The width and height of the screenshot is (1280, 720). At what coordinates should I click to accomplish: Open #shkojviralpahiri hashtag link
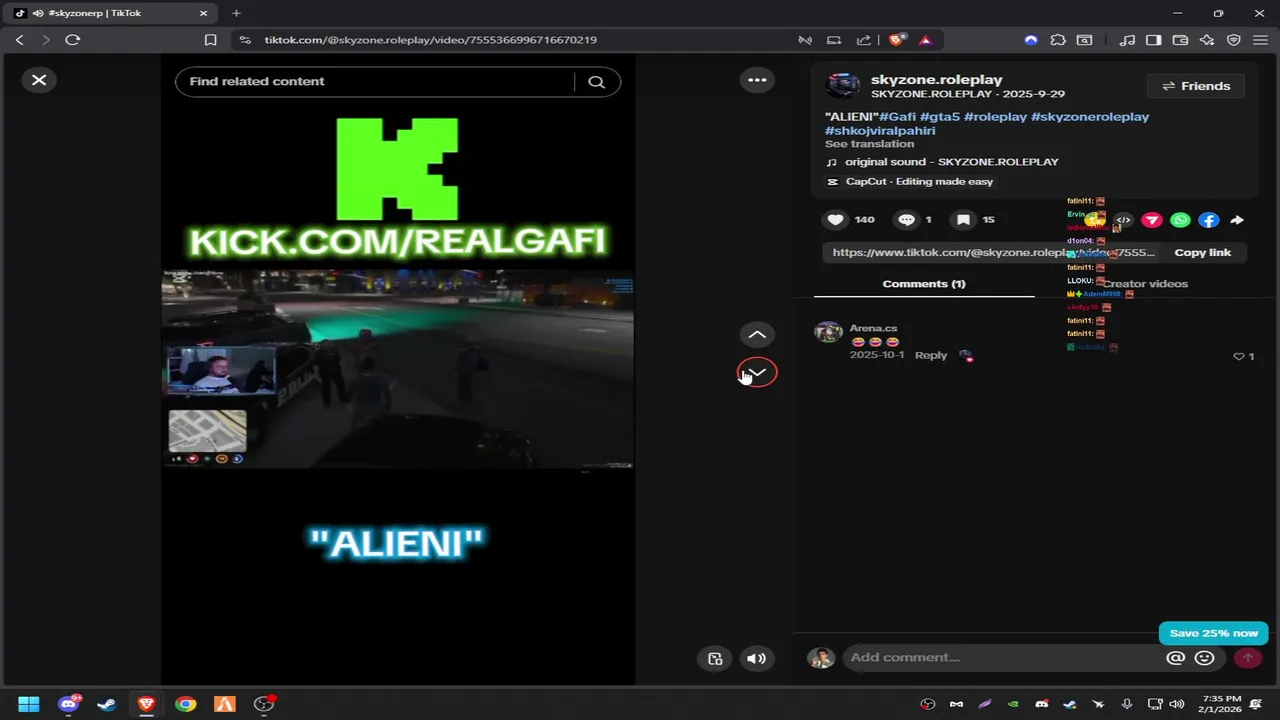(x=880, y=131)
